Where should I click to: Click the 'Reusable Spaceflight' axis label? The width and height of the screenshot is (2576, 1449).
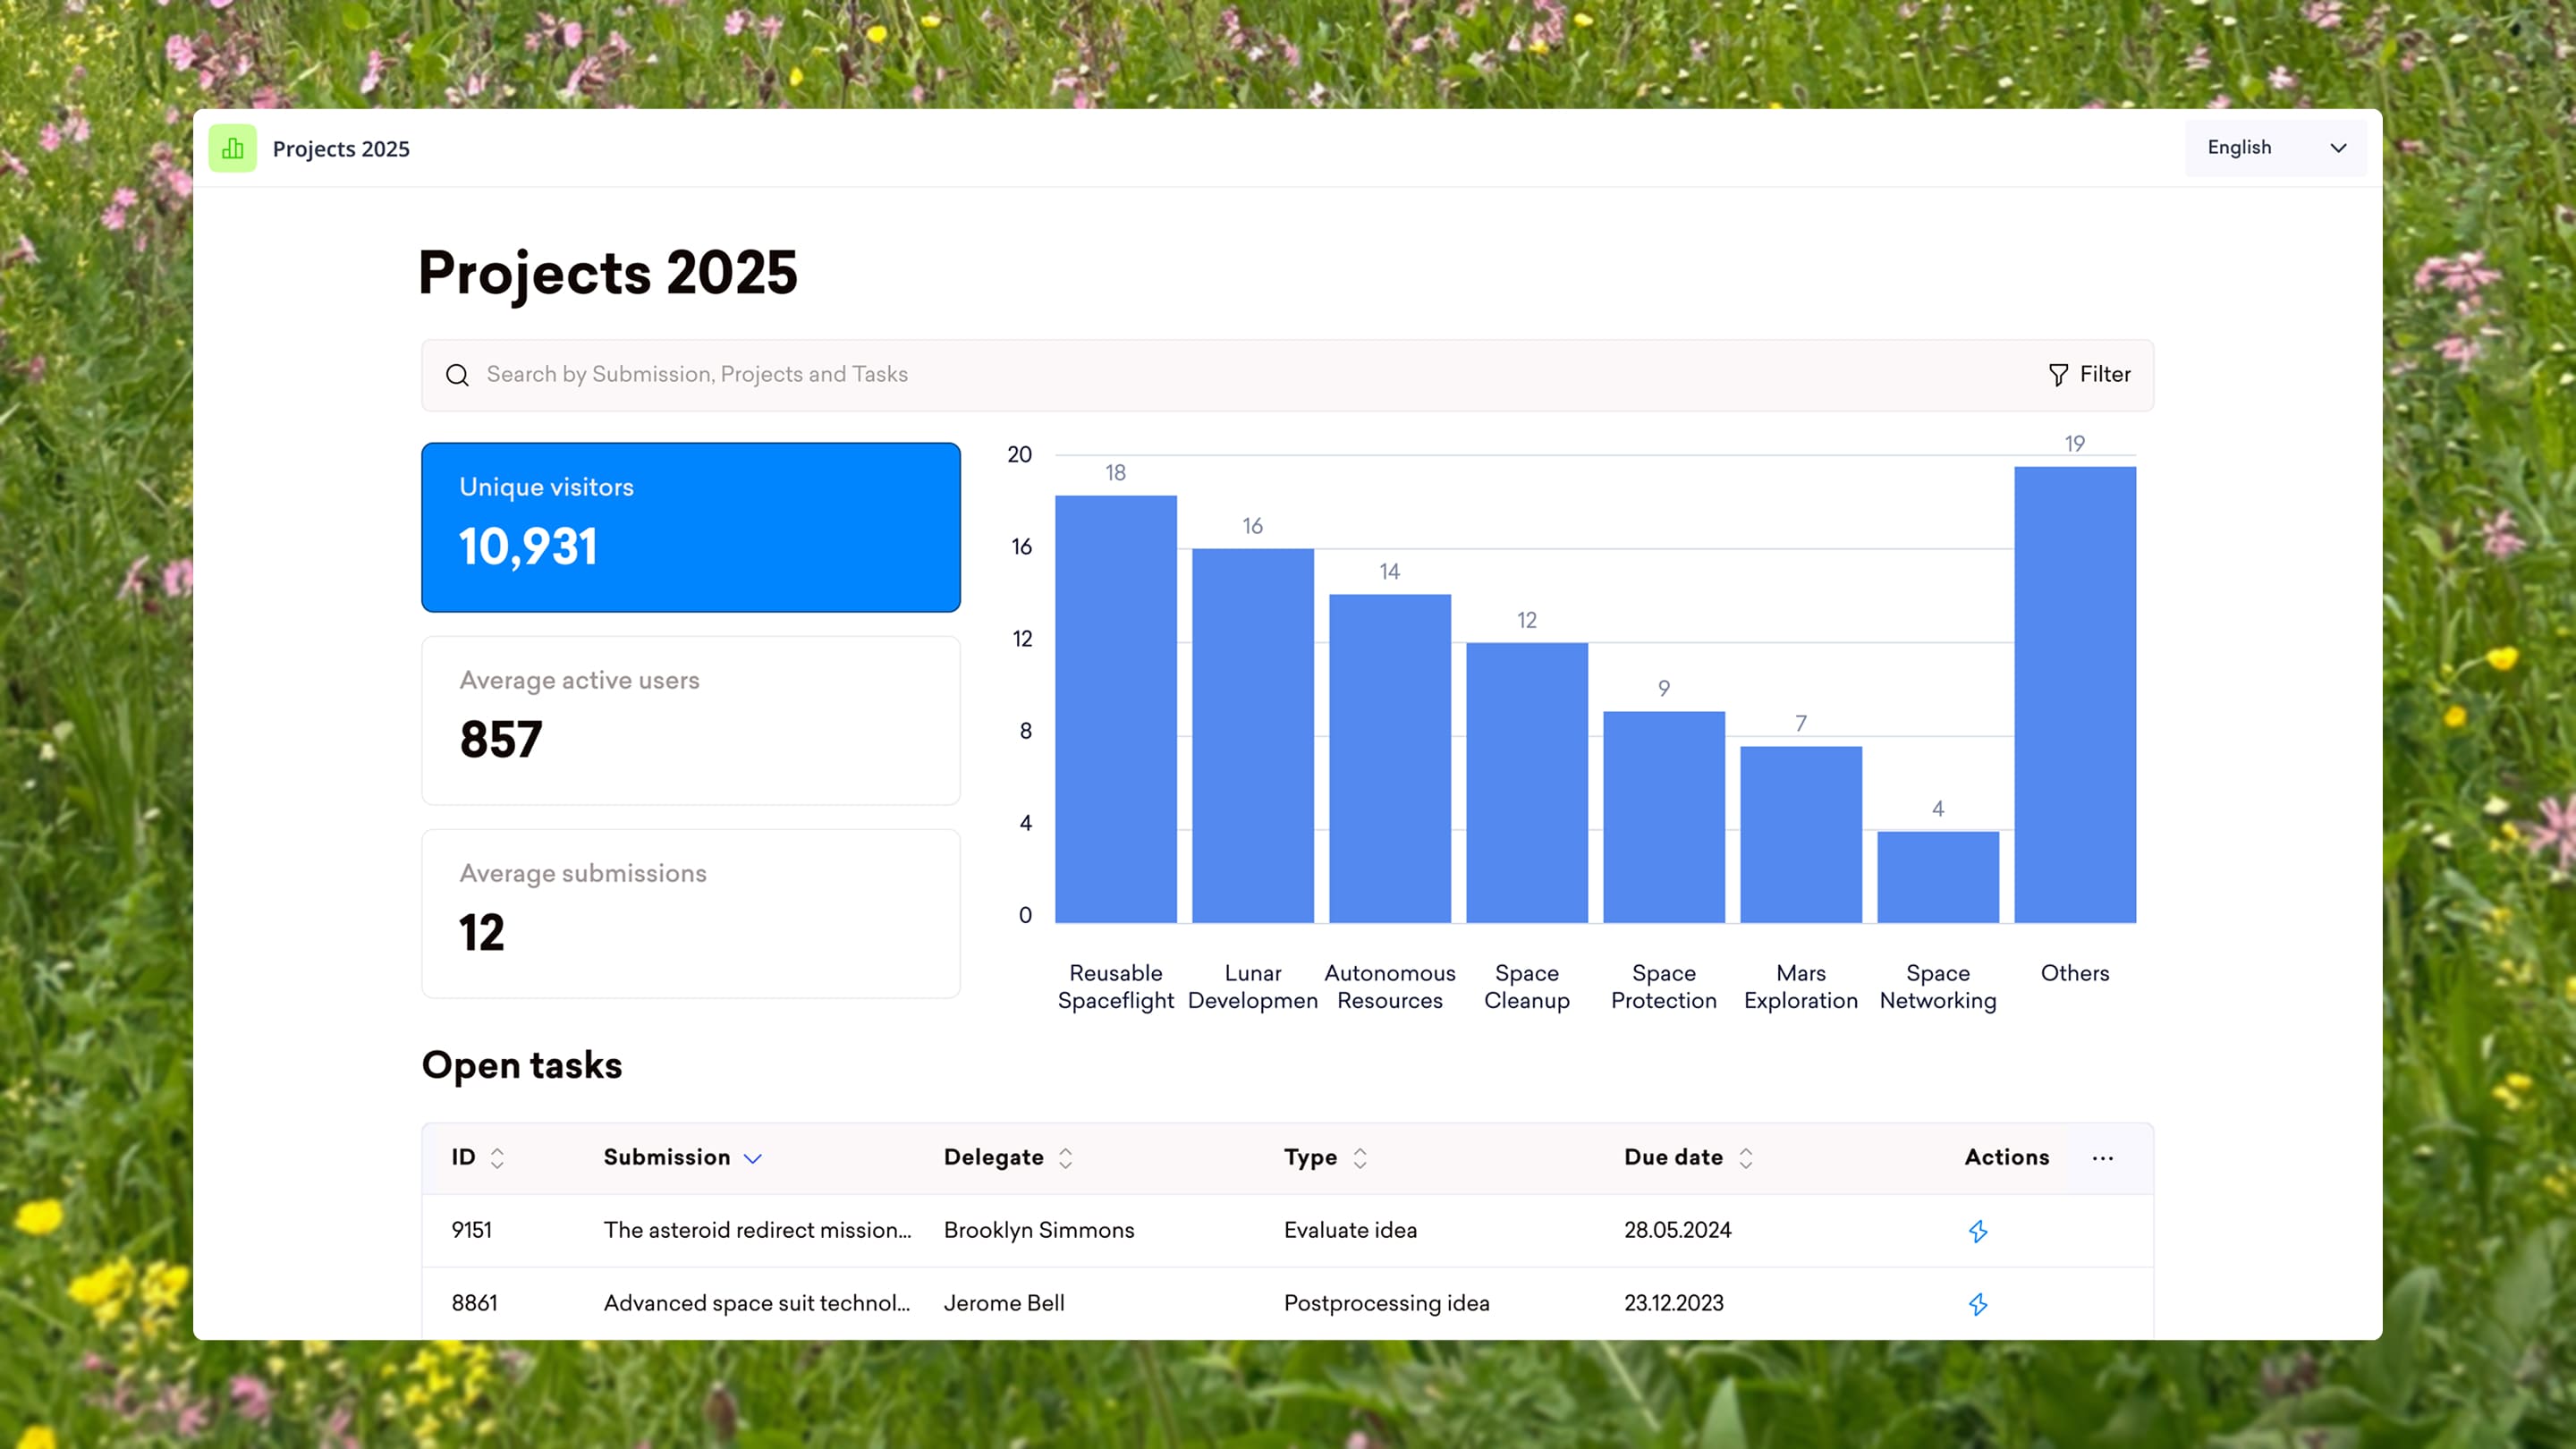click(x=1116, y=987)
